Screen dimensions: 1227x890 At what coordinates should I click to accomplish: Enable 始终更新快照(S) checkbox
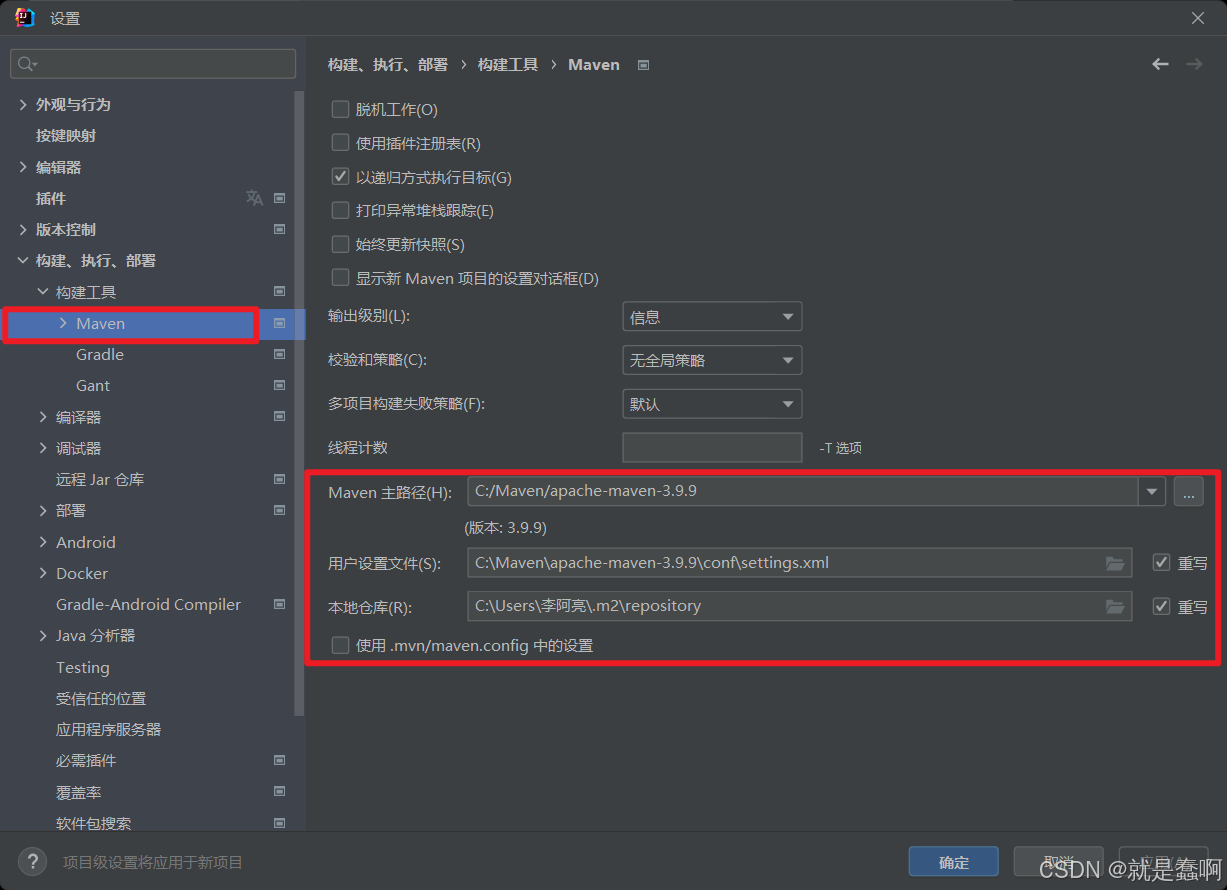coord(340,244)
